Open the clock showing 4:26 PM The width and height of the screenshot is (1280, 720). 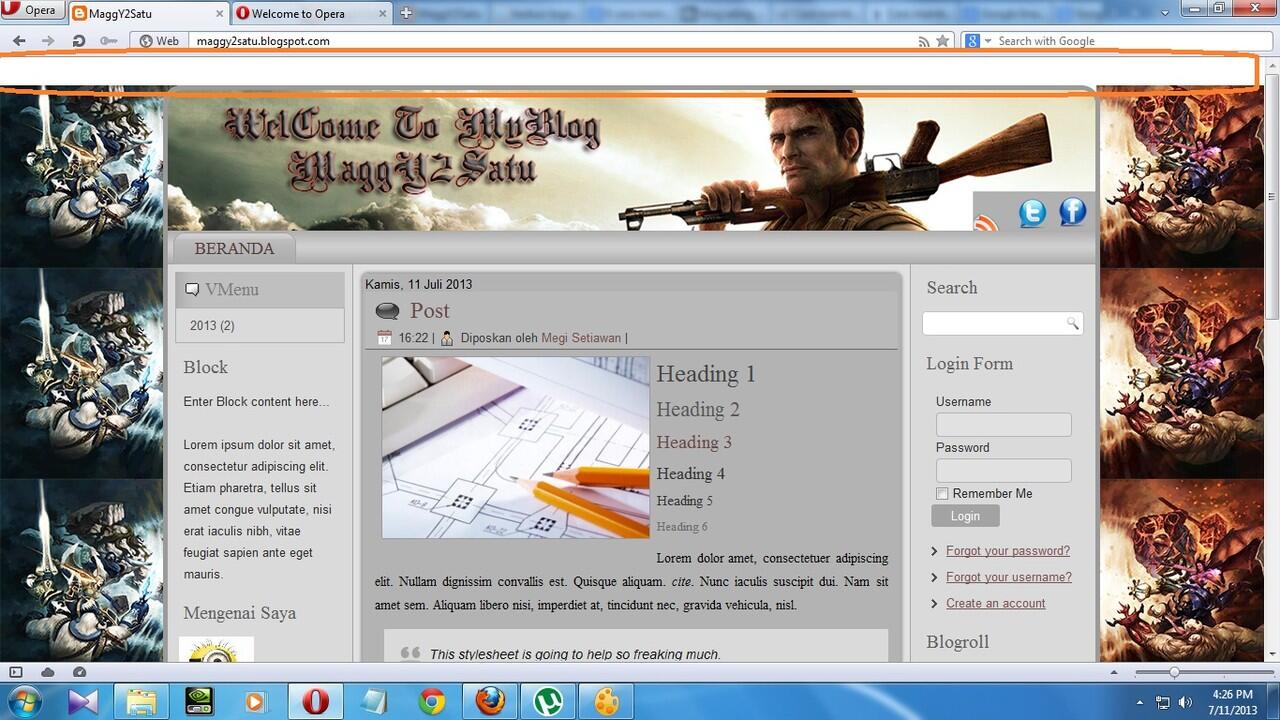coord(1232,701)
